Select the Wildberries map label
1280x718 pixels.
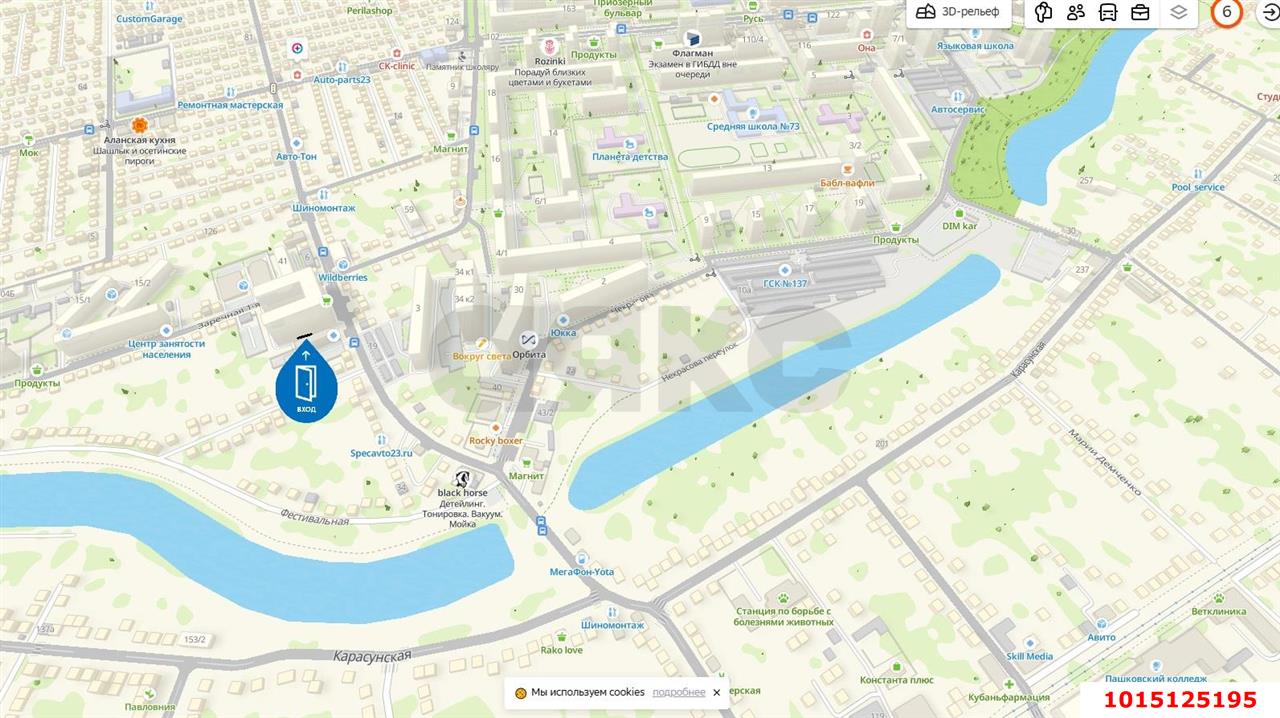[x=342, y=277]
